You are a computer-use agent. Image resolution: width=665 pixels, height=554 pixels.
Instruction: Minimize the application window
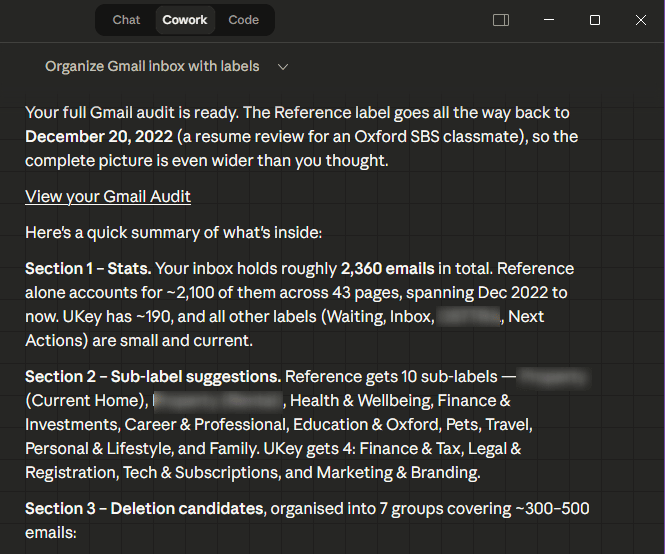pos(548,20)
